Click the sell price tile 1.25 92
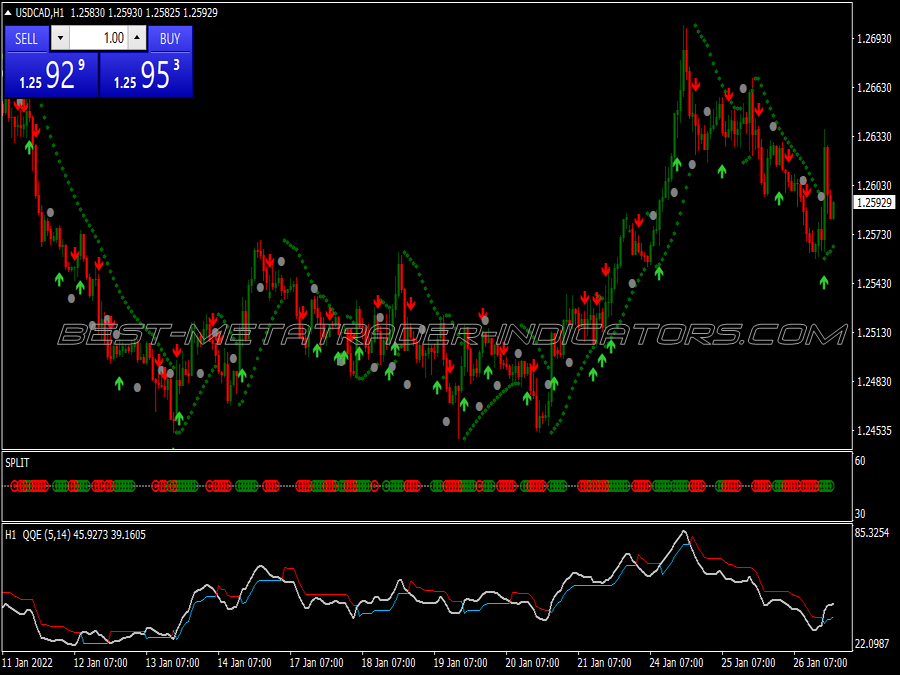This screenshot has height=675, width=900. [52, 75]
